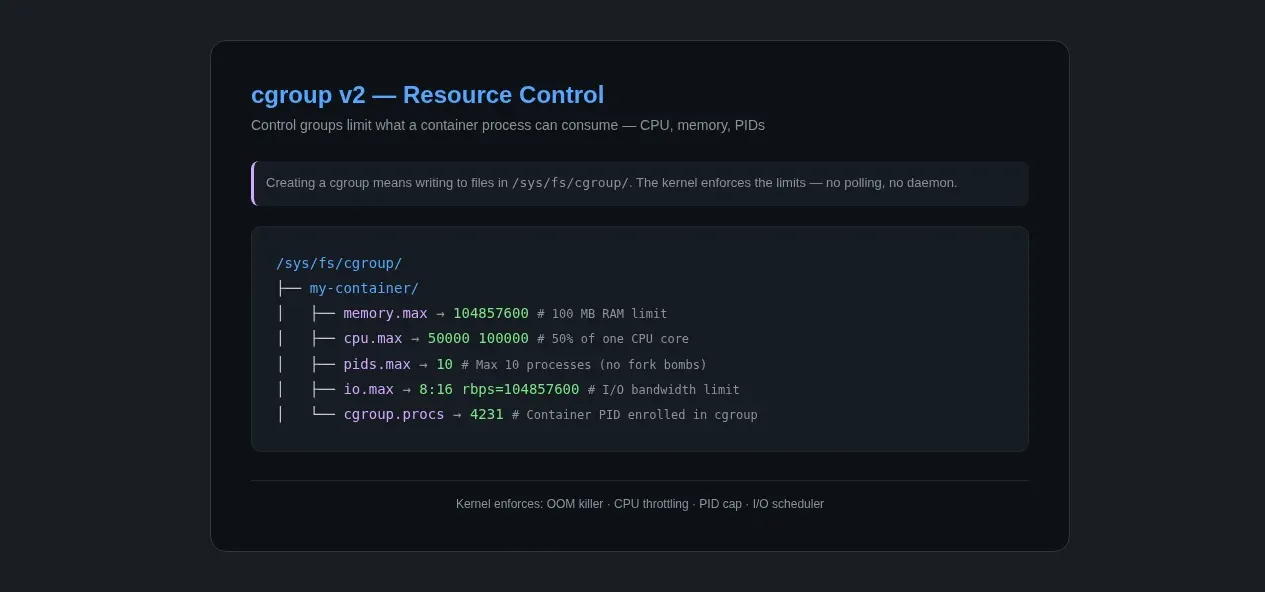The width and height of the screenshot is (1265, 592).
Task: Select the value '50000 100000'
Action: [x=478, y=338]
